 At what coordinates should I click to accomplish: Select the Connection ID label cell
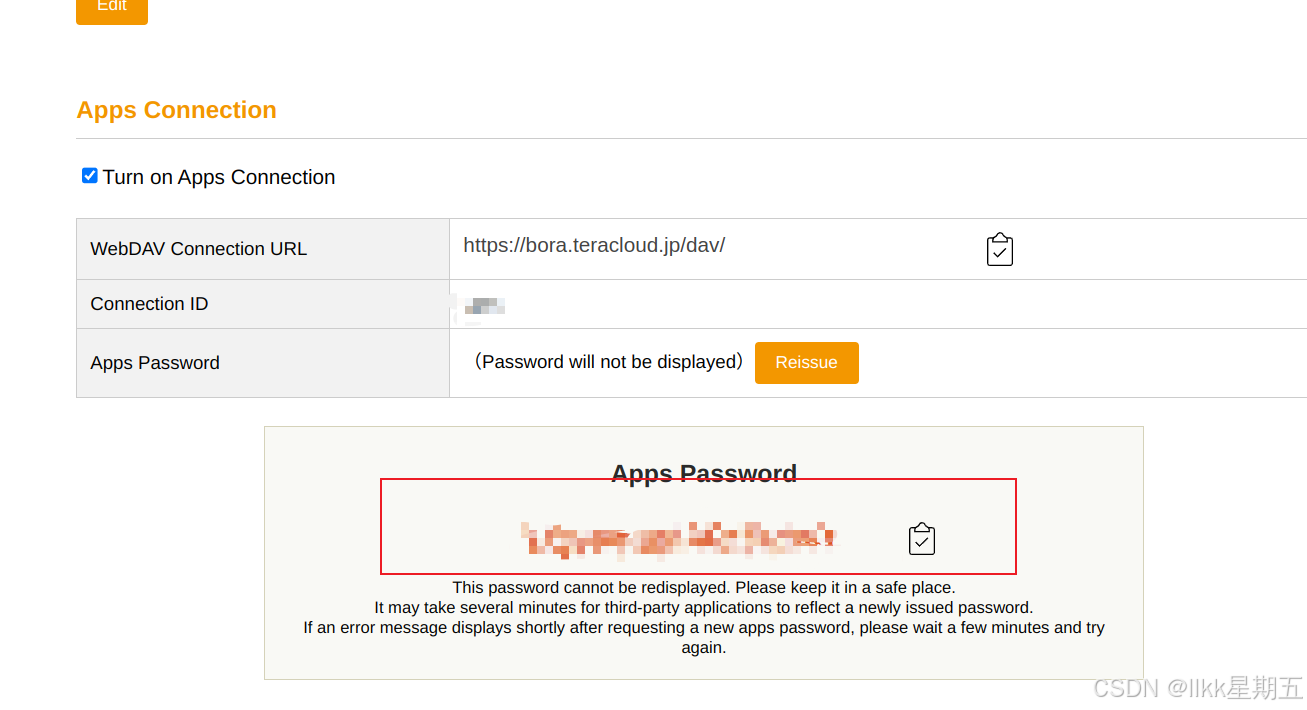149,304
